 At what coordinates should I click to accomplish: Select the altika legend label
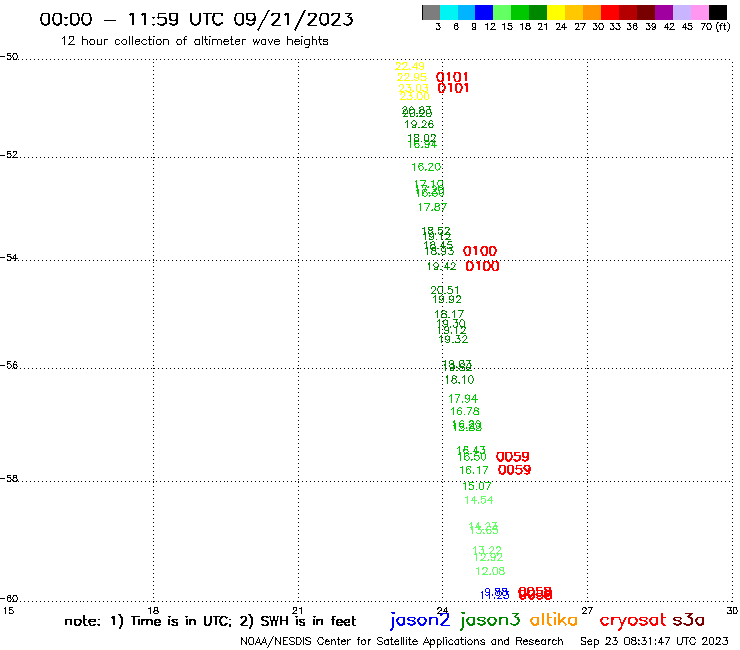tap(554, 619)
